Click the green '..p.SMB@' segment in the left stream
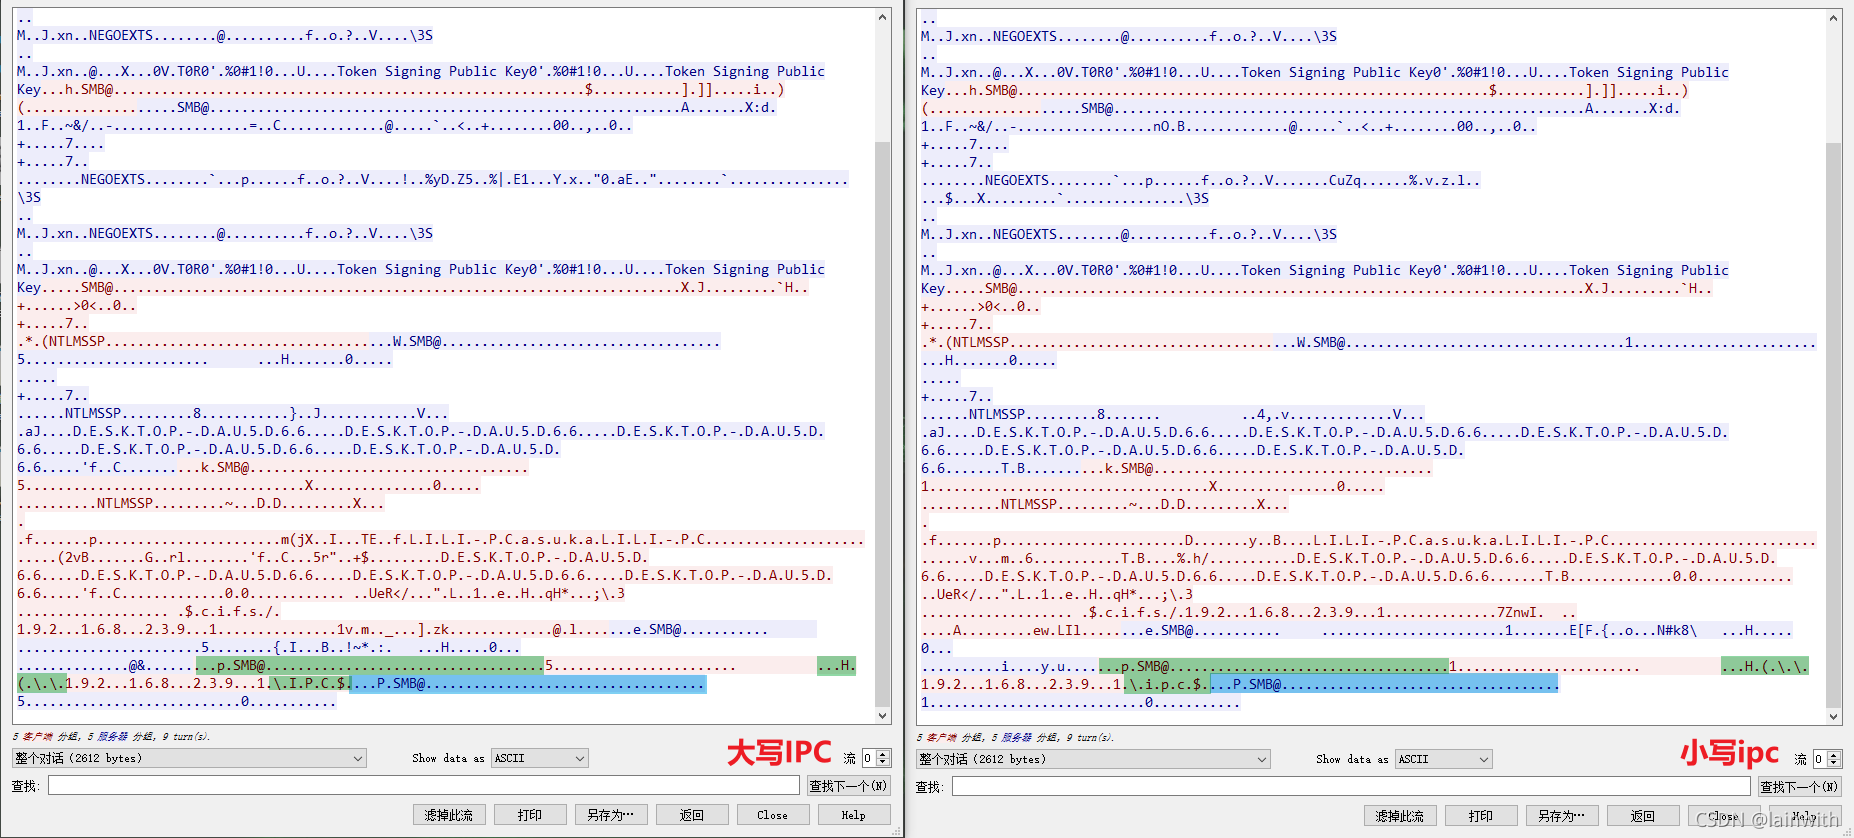This screenshot has width=1854, height=838. [370, 665]
